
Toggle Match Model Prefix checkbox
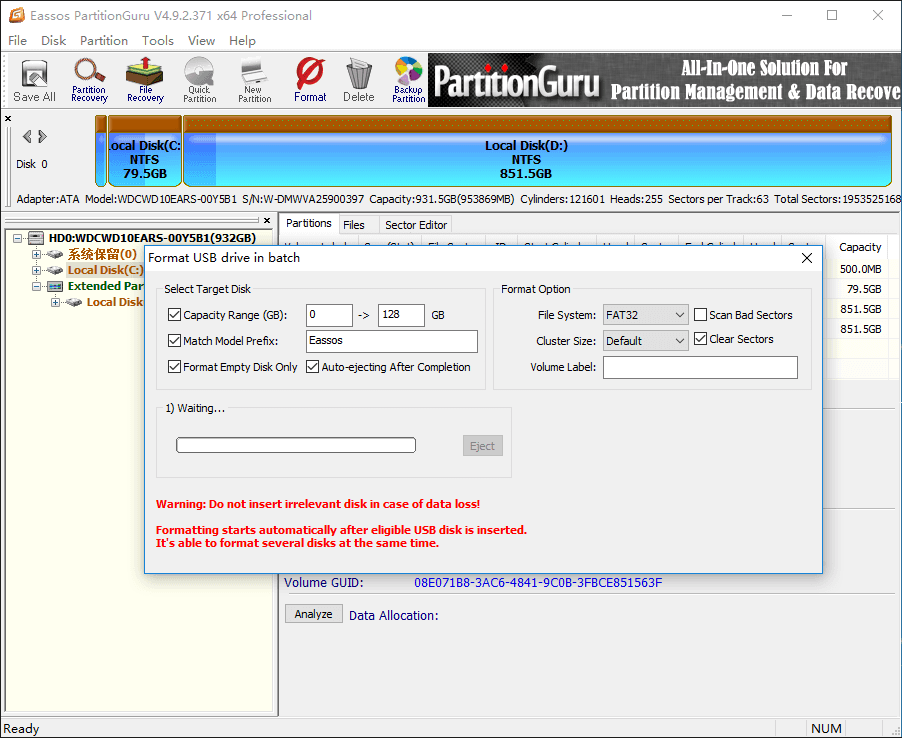point(174,341)
